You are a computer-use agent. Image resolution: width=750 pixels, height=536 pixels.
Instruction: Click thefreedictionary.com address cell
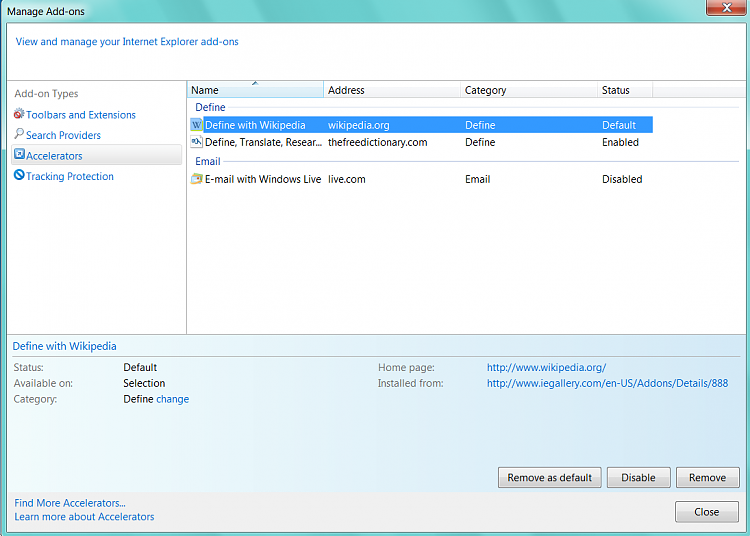(377, 142)
